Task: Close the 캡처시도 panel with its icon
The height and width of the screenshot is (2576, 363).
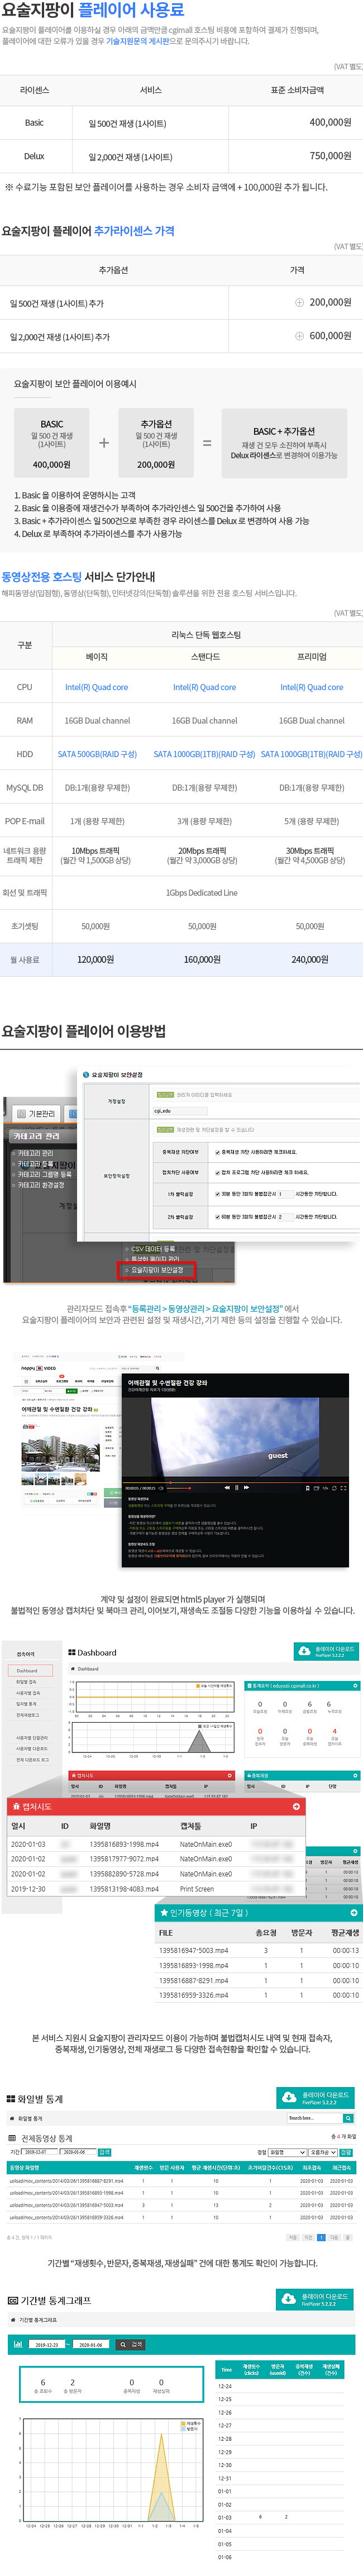Action: coord(296,1807)
